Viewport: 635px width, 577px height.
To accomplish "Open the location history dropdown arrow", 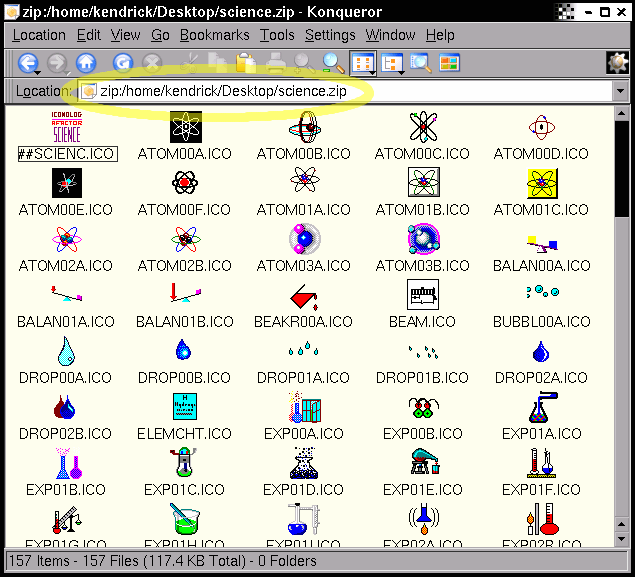I will (620, 91).
